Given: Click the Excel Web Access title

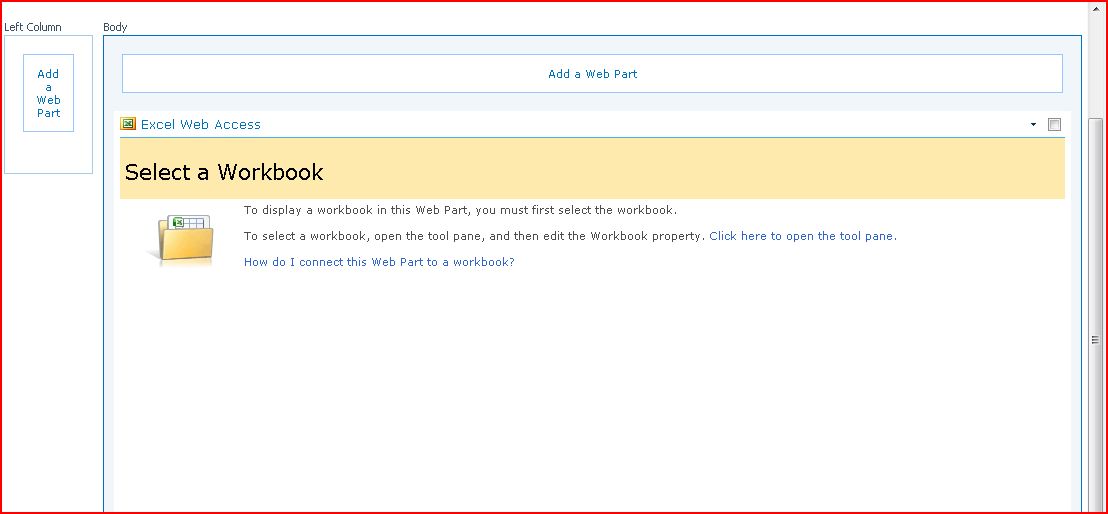Looking at the screenshot, I should click(x=201, y=124).
